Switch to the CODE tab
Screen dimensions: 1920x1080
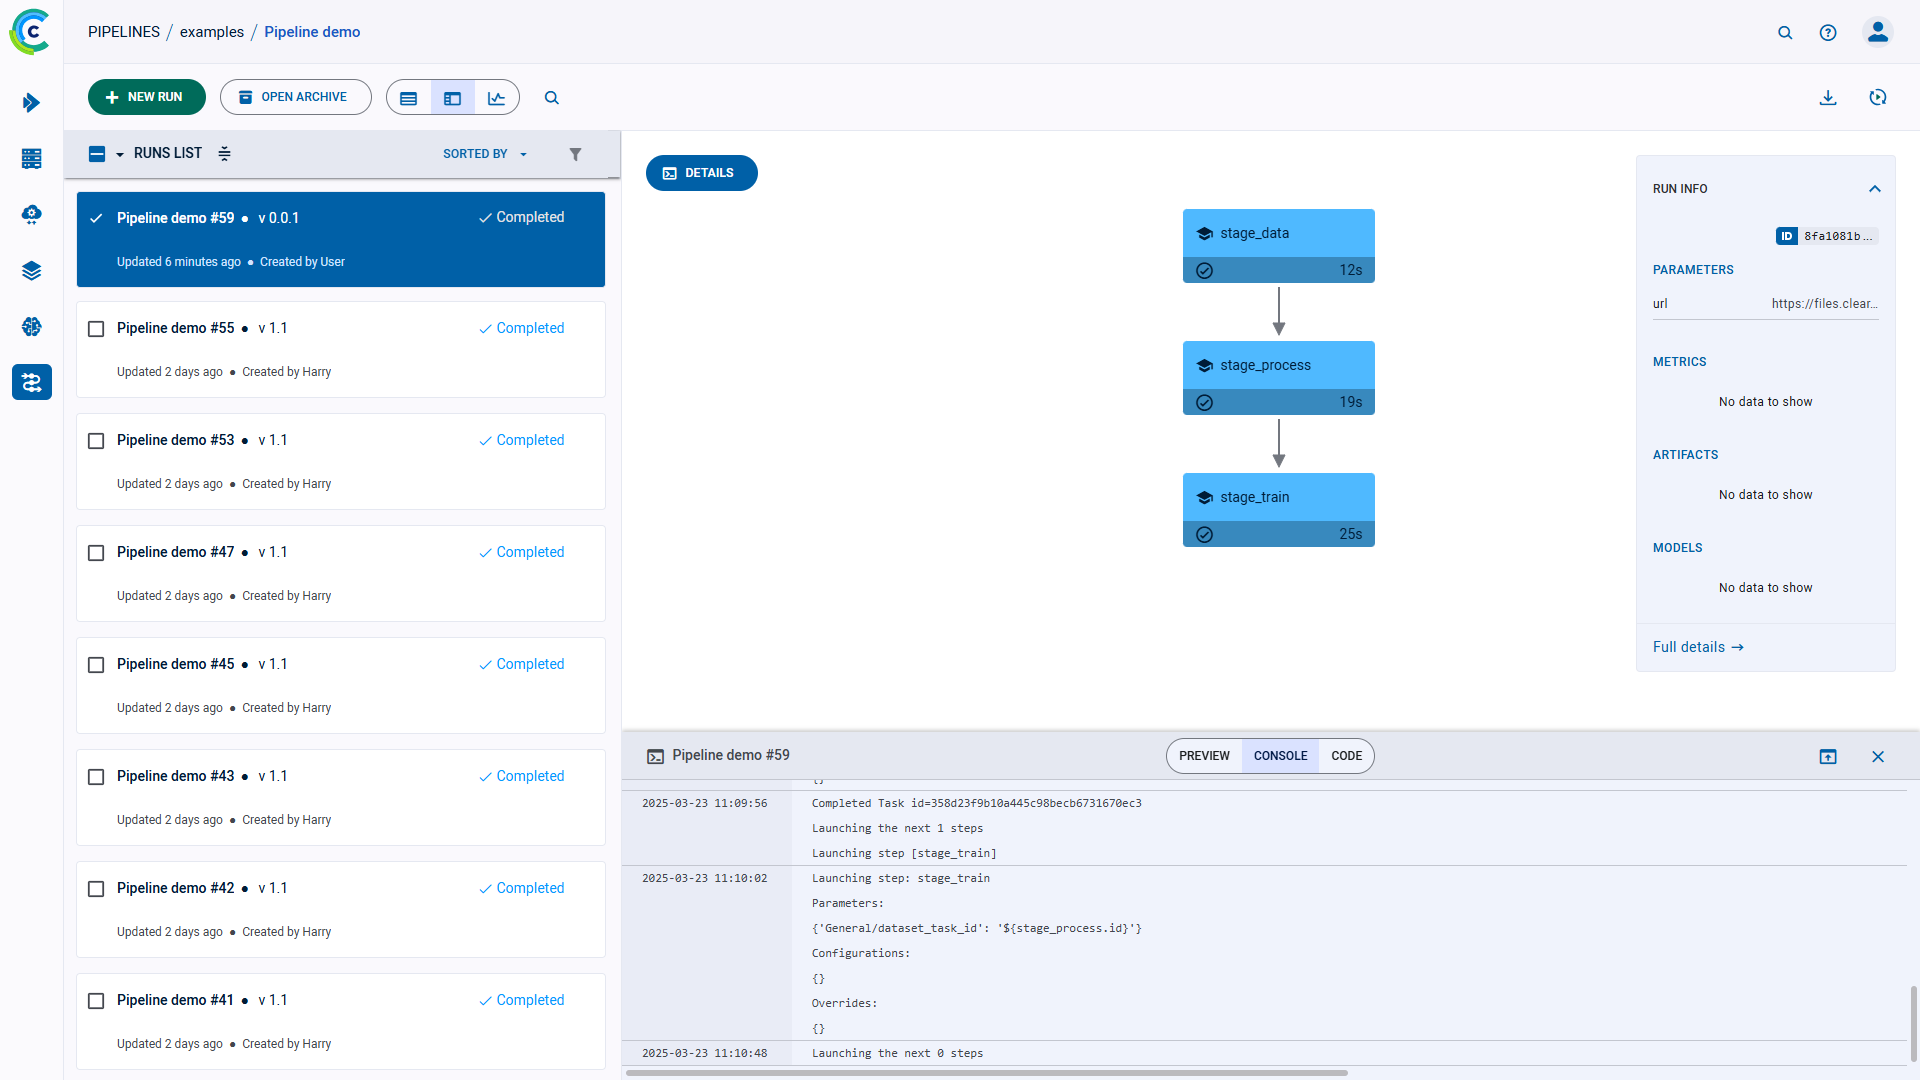click(1347, 756)
